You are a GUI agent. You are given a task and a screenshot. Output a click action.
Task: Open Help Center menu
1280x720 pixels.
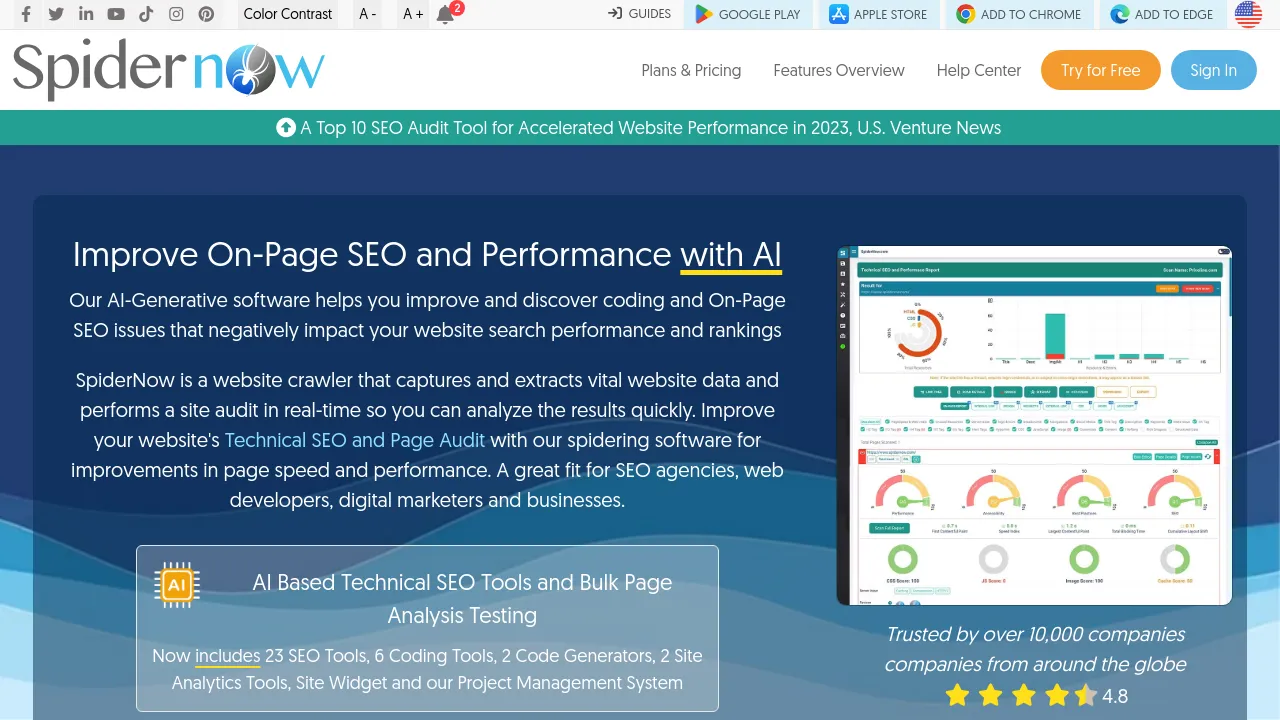pos(979,70)
